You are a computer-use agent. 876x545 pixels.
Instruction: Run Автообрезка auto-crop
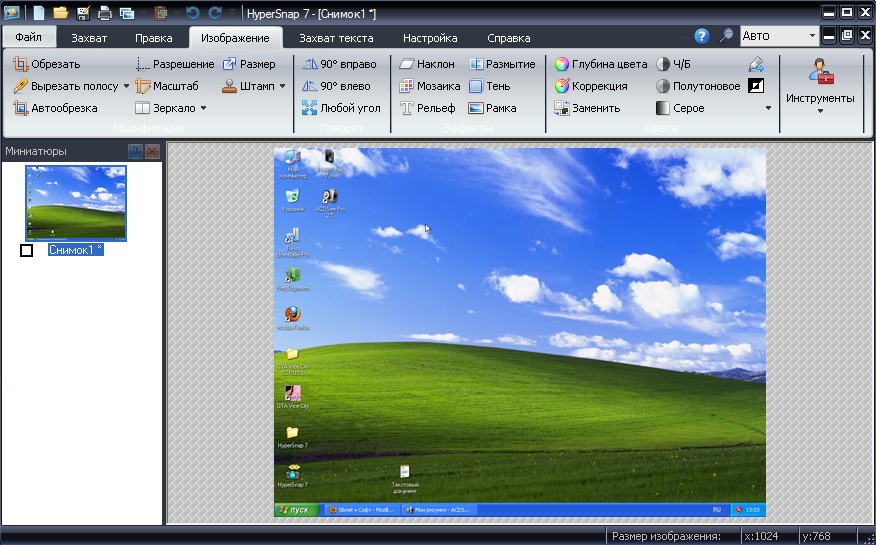55,108
